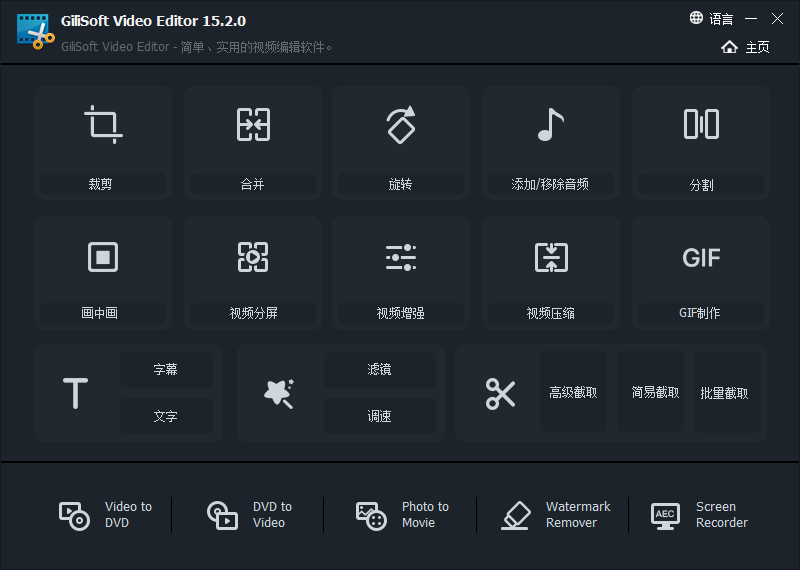The image size is (800, 570).
Task: Open the 画中画 picture-in-picture icon
Action: tap(103, 257)
